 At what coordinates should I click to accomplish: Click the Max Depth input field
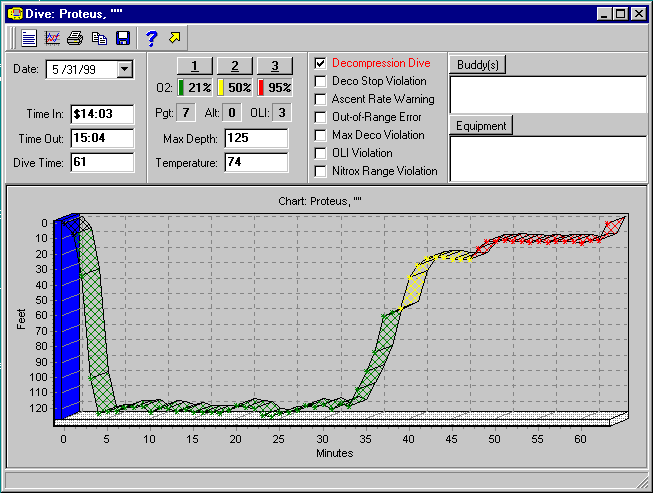256,137
